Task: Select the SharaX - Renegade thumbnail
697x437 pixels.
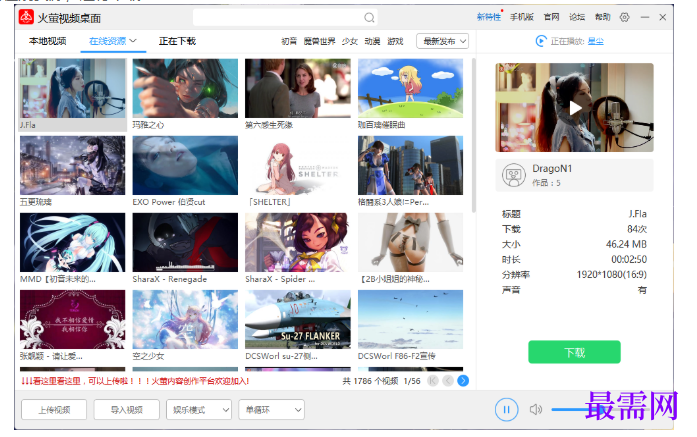Action: tap(185, 242)
